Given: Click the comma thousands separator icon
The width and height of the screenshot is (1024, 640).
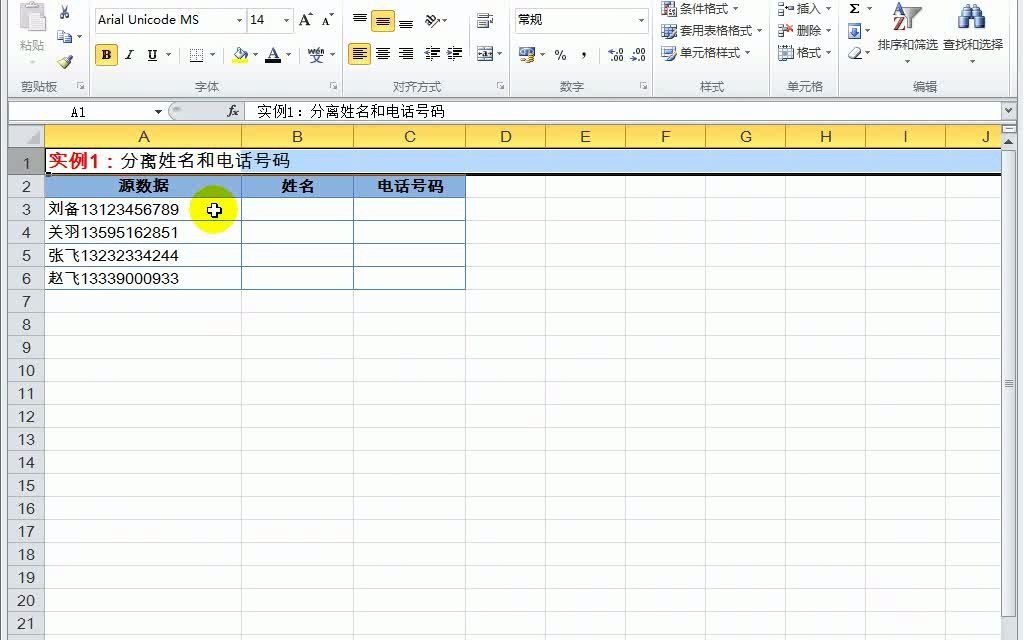Looking at the screenshot, I should point(583,55).
